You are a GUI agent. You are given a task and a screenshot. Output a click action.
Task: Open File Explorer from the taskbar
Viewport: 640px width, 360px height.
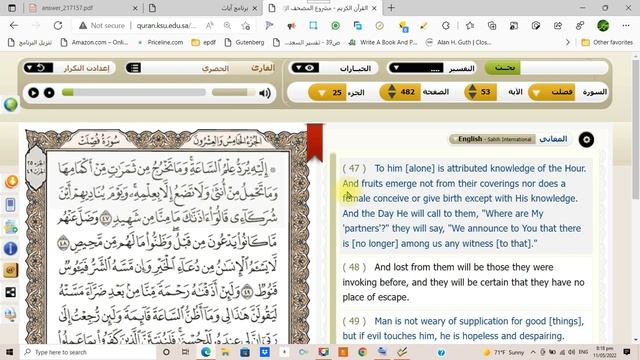(x=225, y=352)
